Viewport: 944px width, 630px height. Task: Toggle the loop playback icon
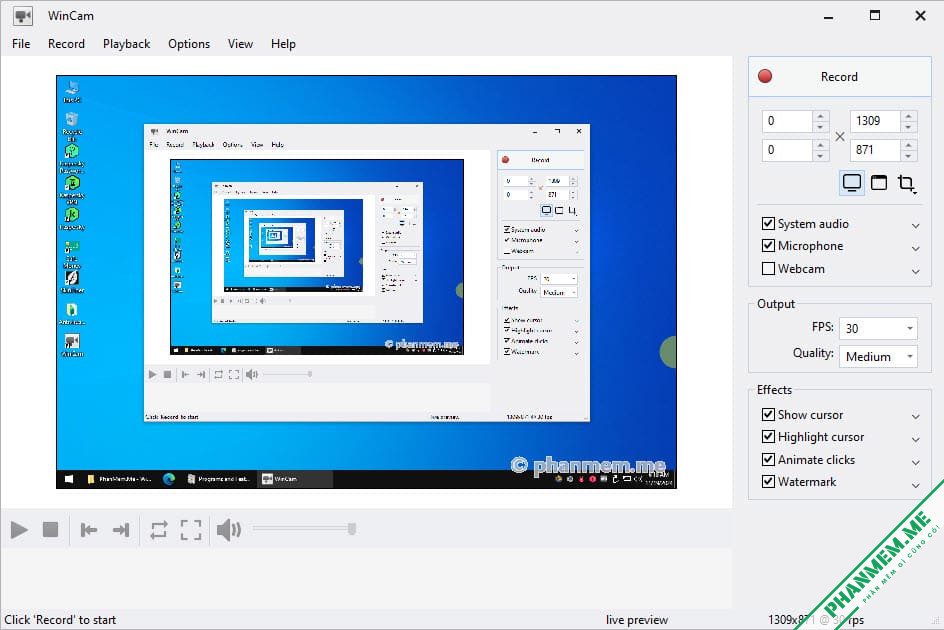[x=159, y=530]
